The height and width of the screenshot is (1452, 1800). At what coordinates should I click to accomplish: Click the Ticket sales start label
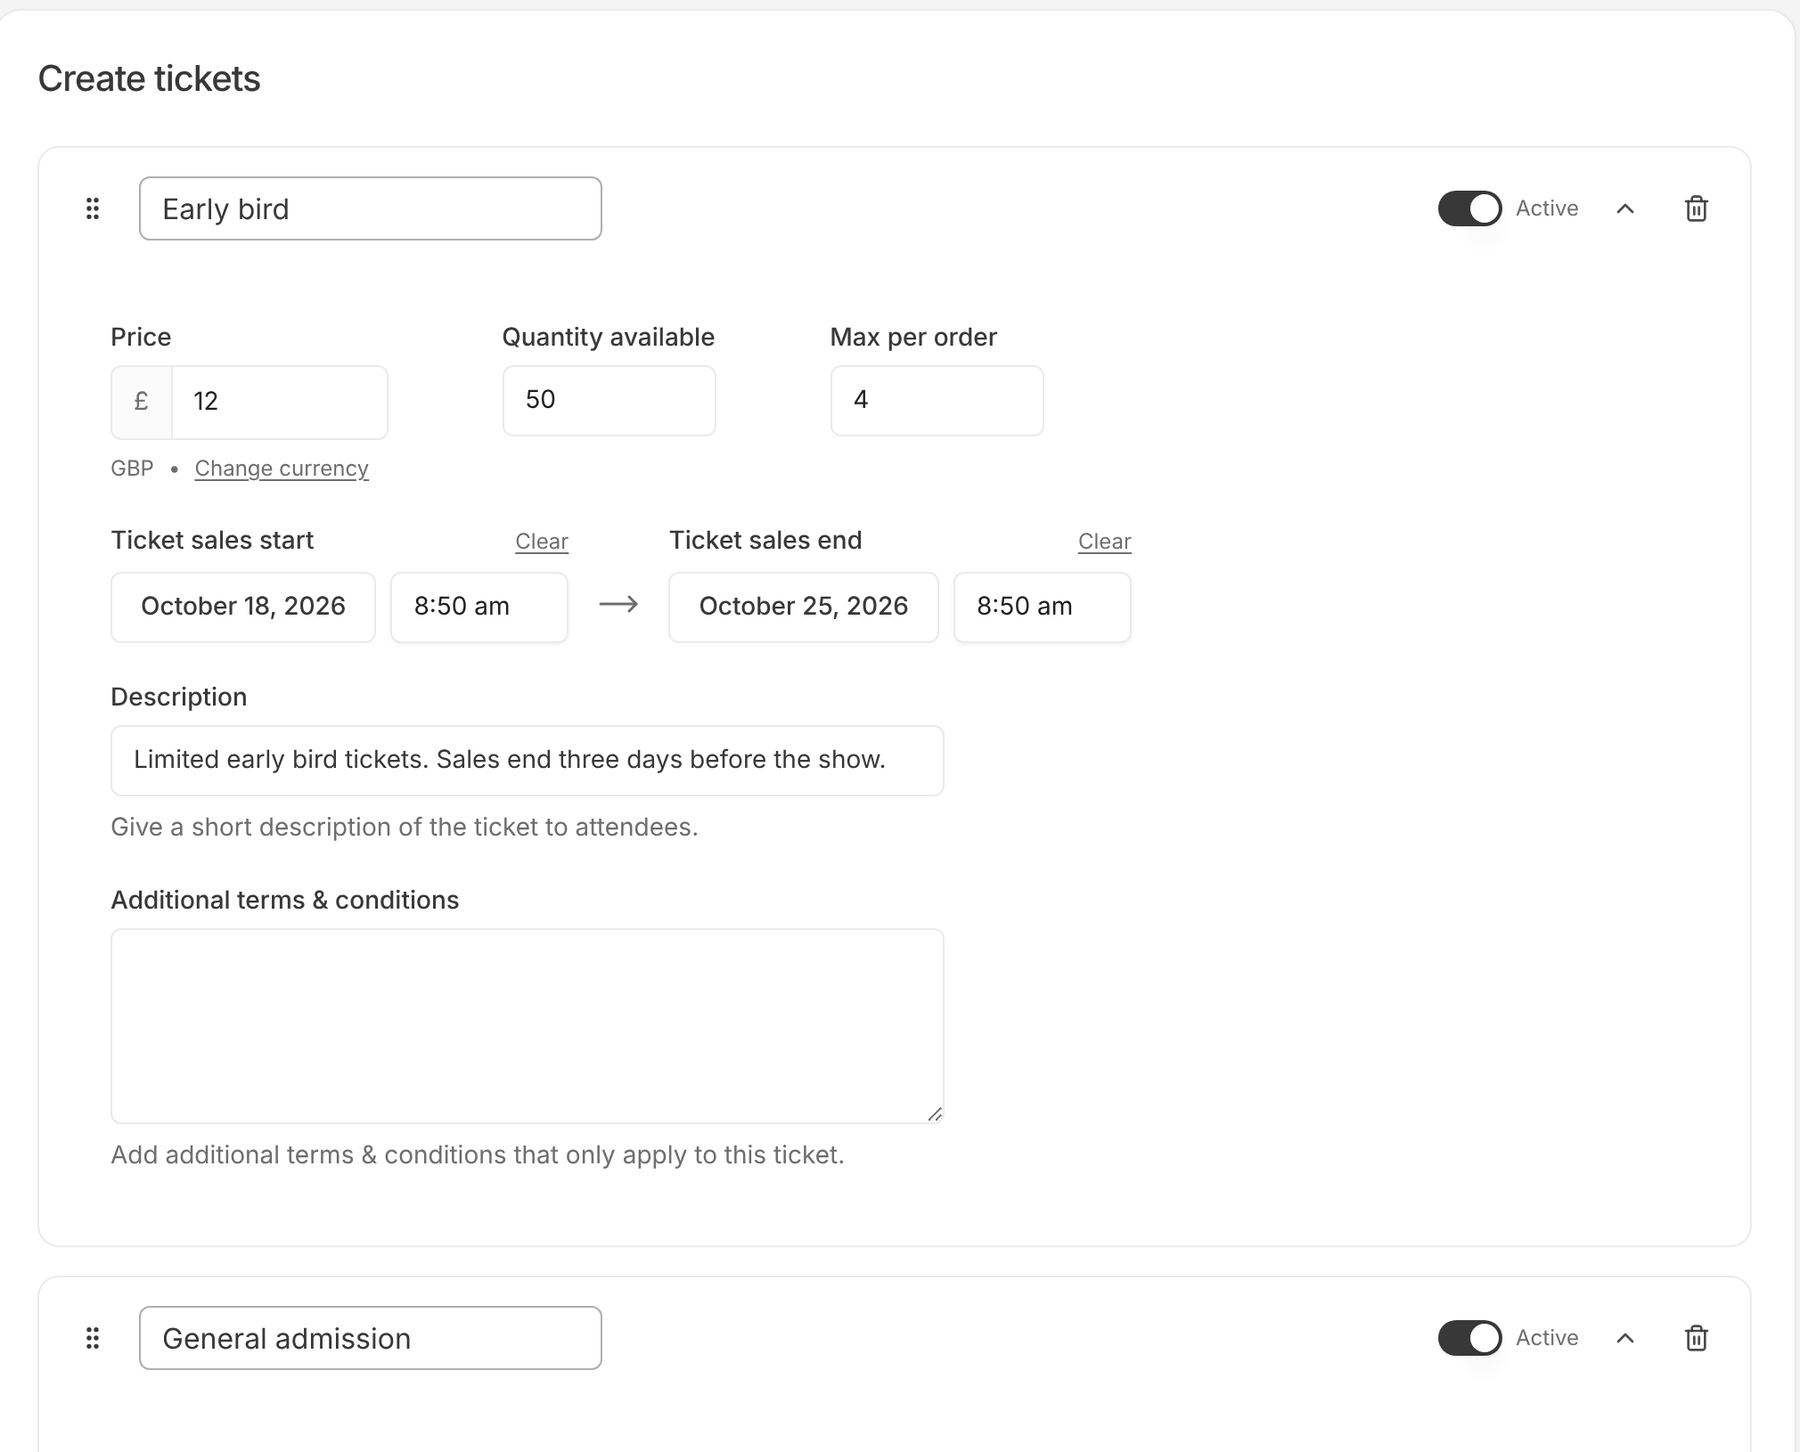[x=212, y=541]
